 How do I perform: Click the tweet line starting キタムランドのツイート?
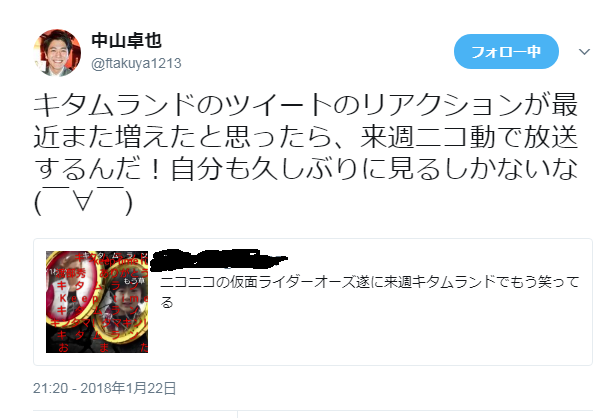(306, 105)
